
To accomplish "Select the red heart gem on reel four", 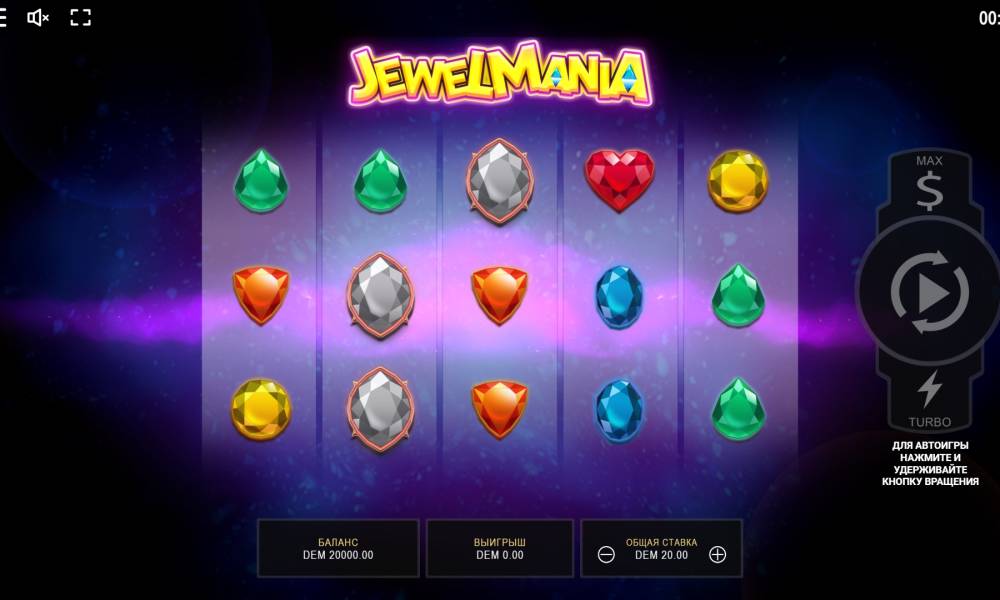I will (x=619, y=180).
